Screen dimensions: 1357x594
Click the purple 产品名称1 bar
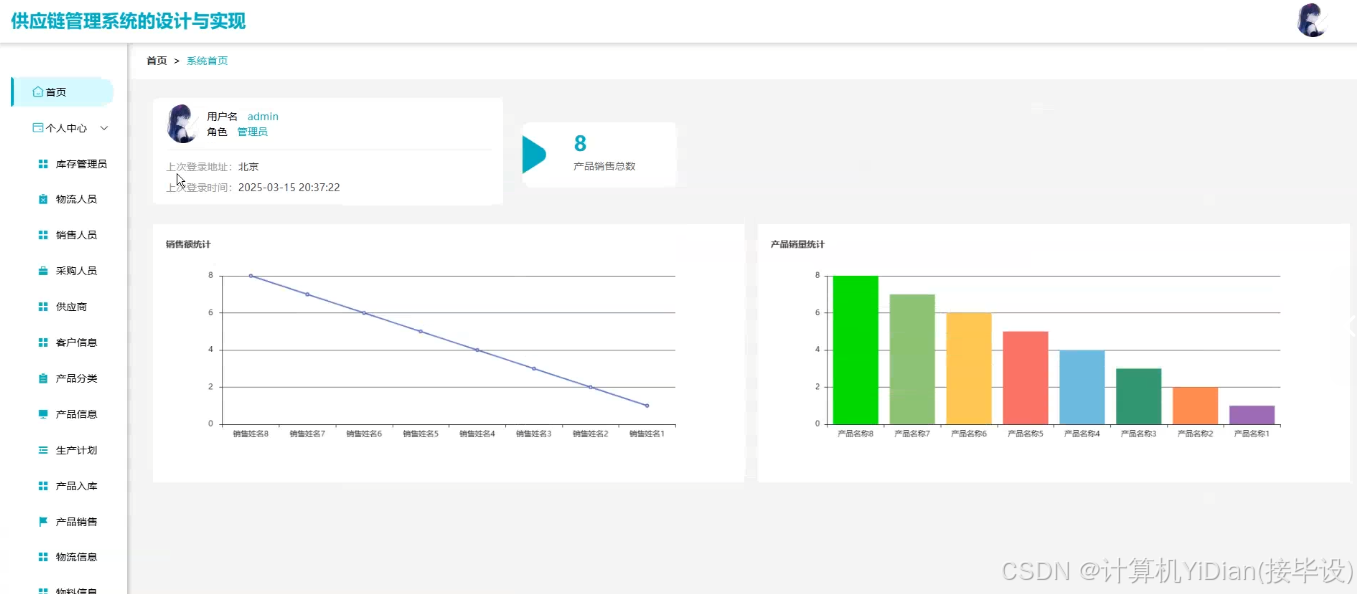pyautogui.click(x=1252, y=415)
